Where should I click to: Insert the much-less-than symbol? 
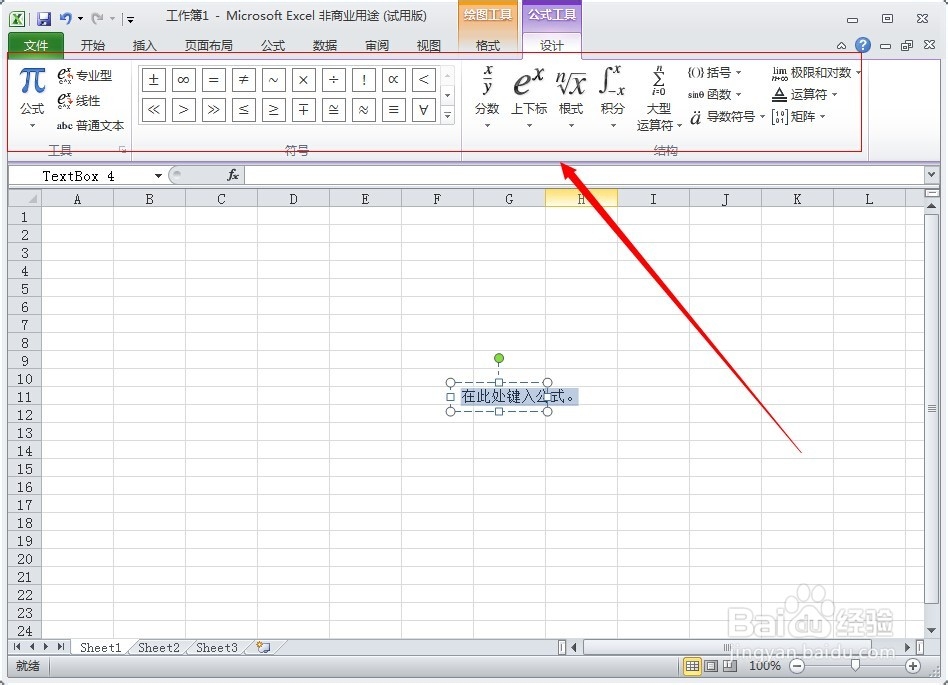click(154, 110)
